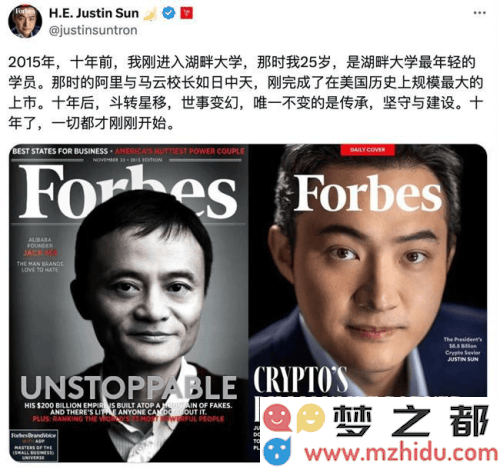This screenshot has width=500, height=469.
Task: Click the 梦之都 watermark logo text
Action: 411,421
